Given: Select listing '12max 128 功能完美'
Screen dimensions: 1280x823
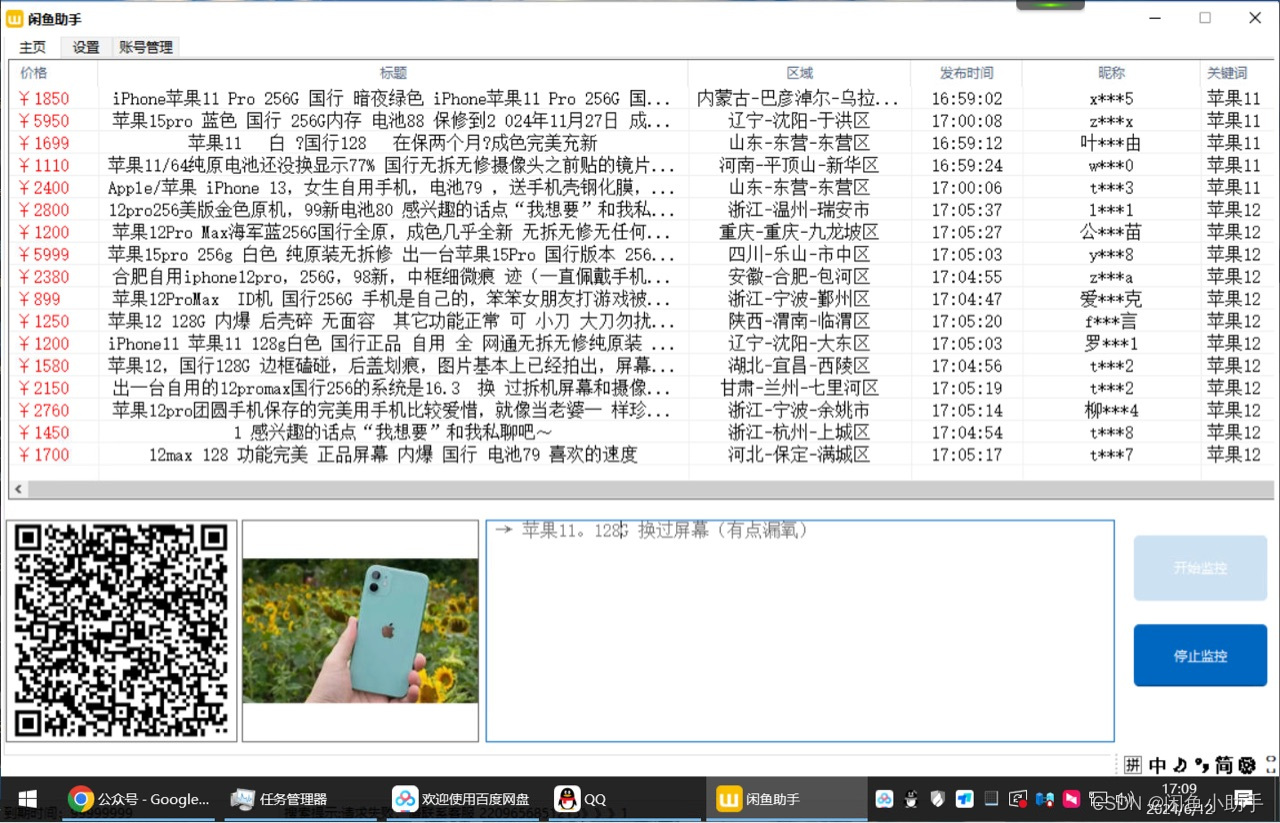Looking at the screenshot, I should coord(640,455).
